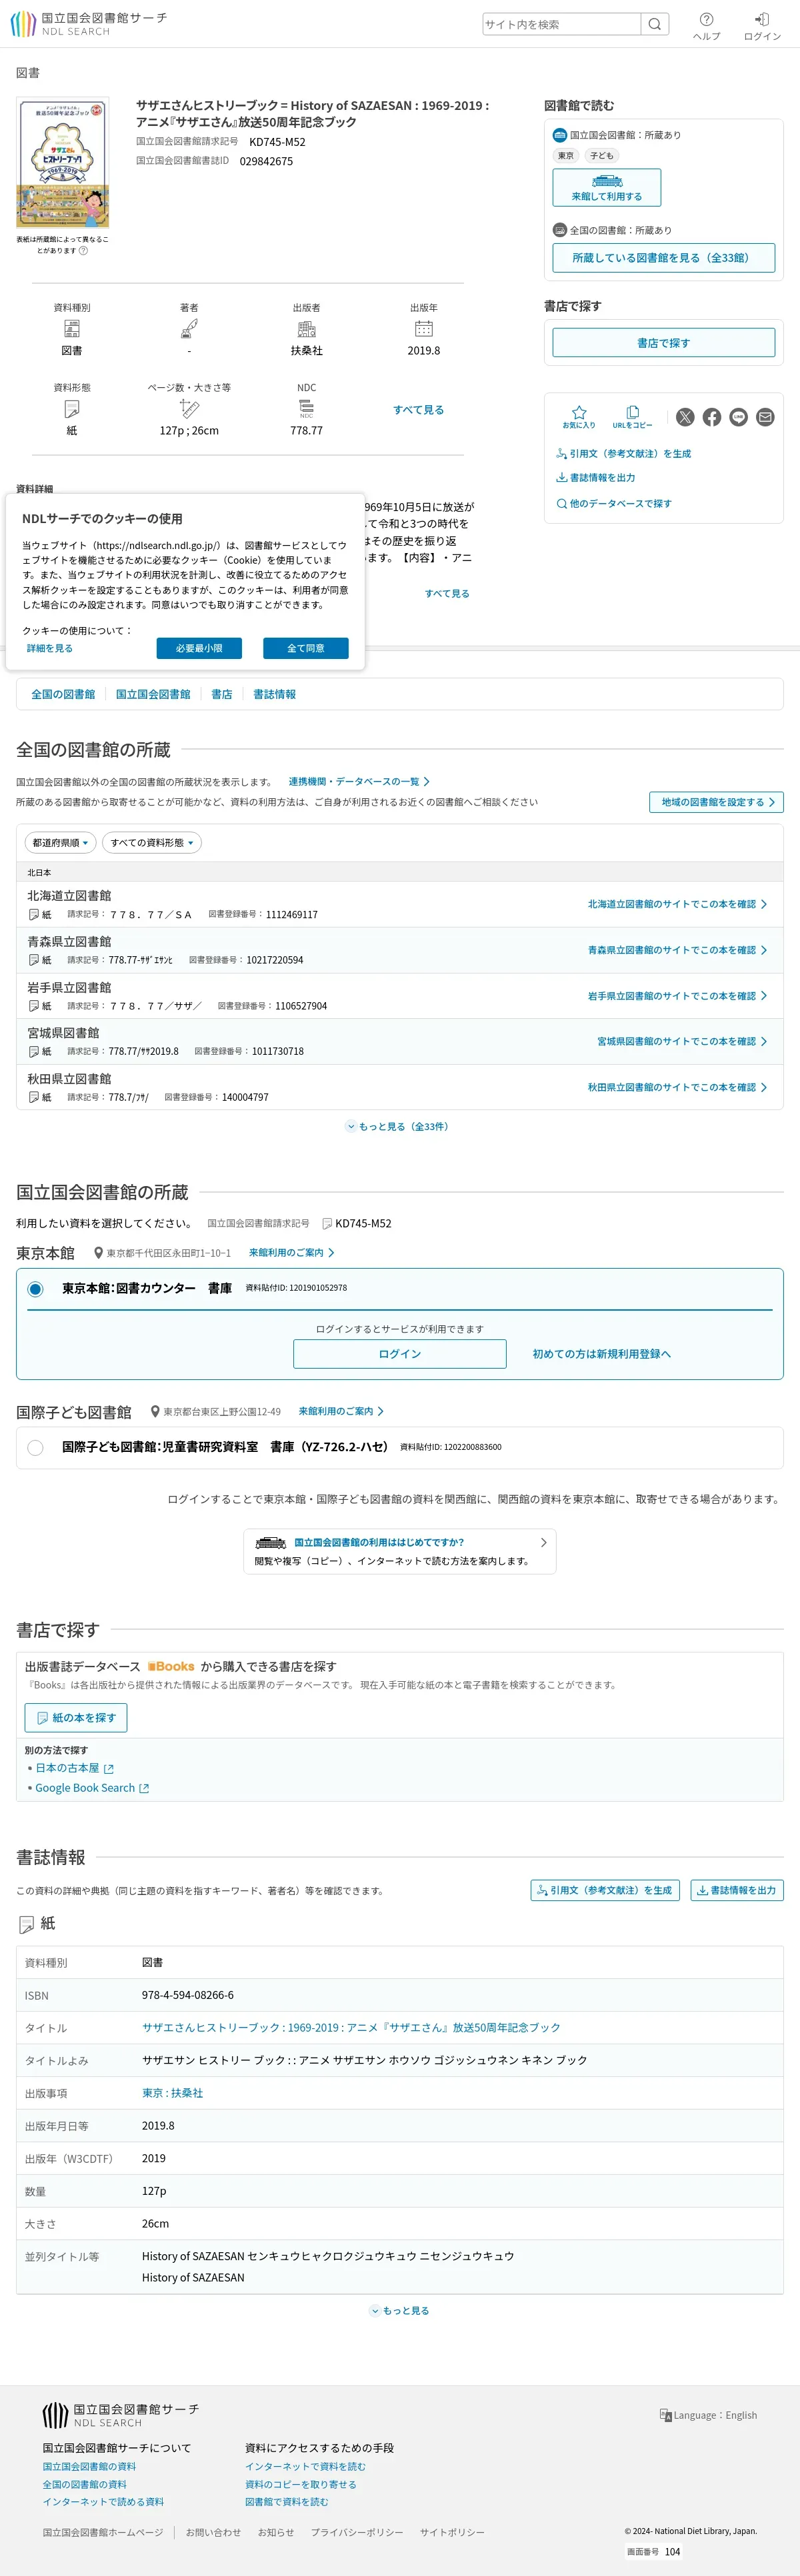Click 書誌情報を出力 button in 書誌情報 section
This screenshot has width=800, height=2576.
point(737,1891)
